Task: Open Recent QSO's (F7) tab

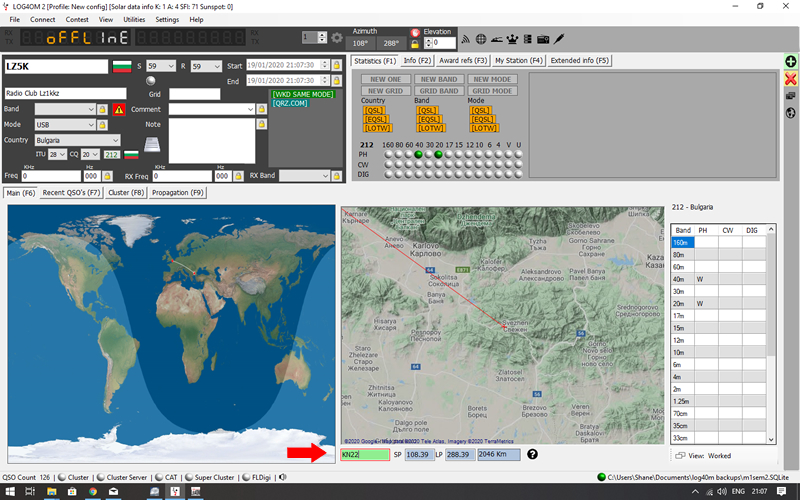Action: (71, 192)
